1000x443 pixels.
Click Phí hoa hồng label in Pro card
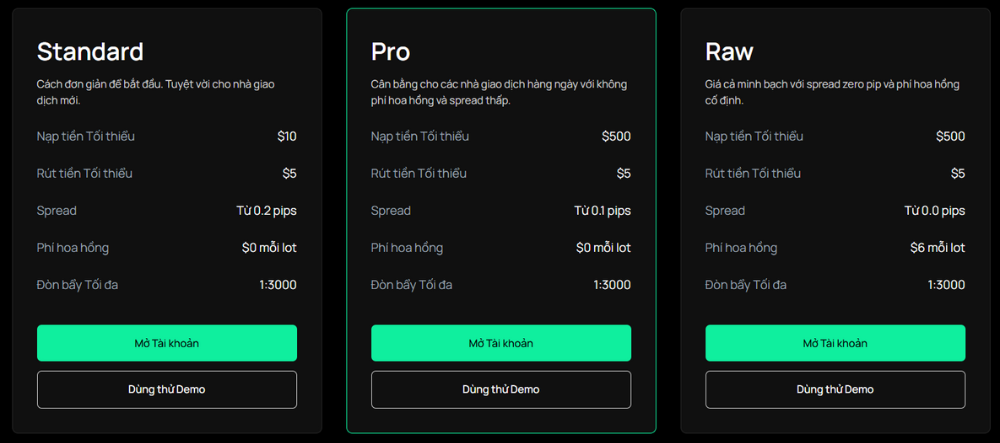click(x=407, y=248)
